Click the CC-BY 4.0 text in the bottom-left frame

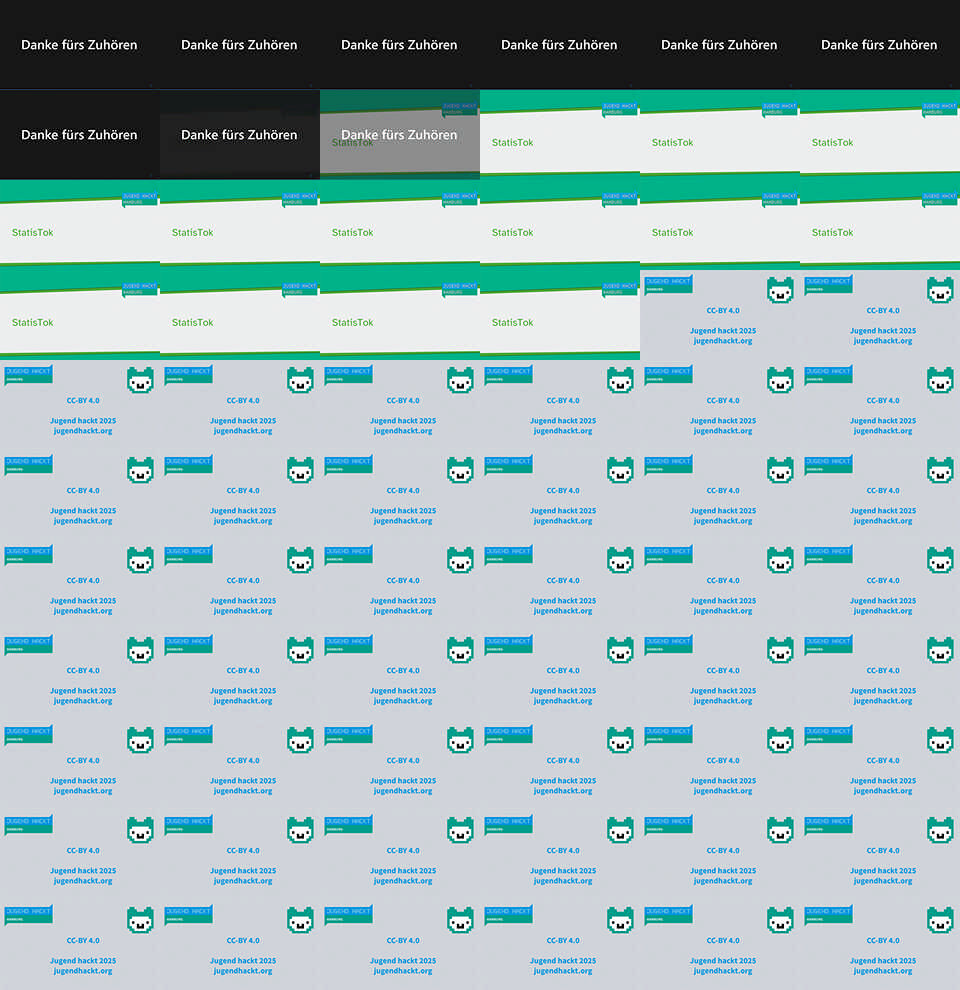[83, 941]
